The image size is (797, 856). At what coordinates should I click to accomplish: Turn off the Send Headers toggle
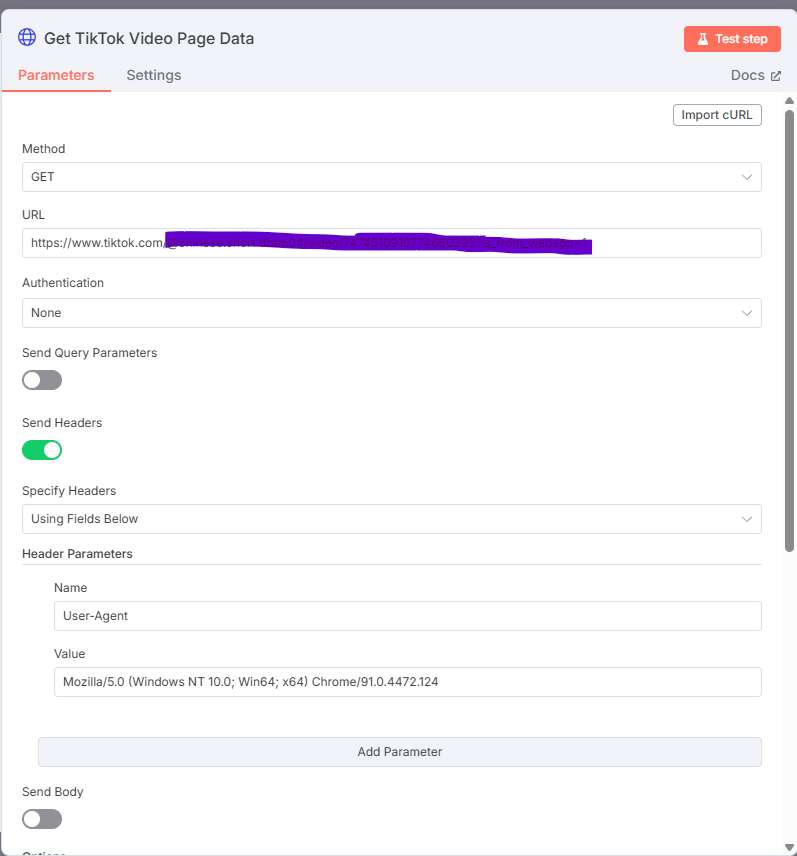(42, 450)
